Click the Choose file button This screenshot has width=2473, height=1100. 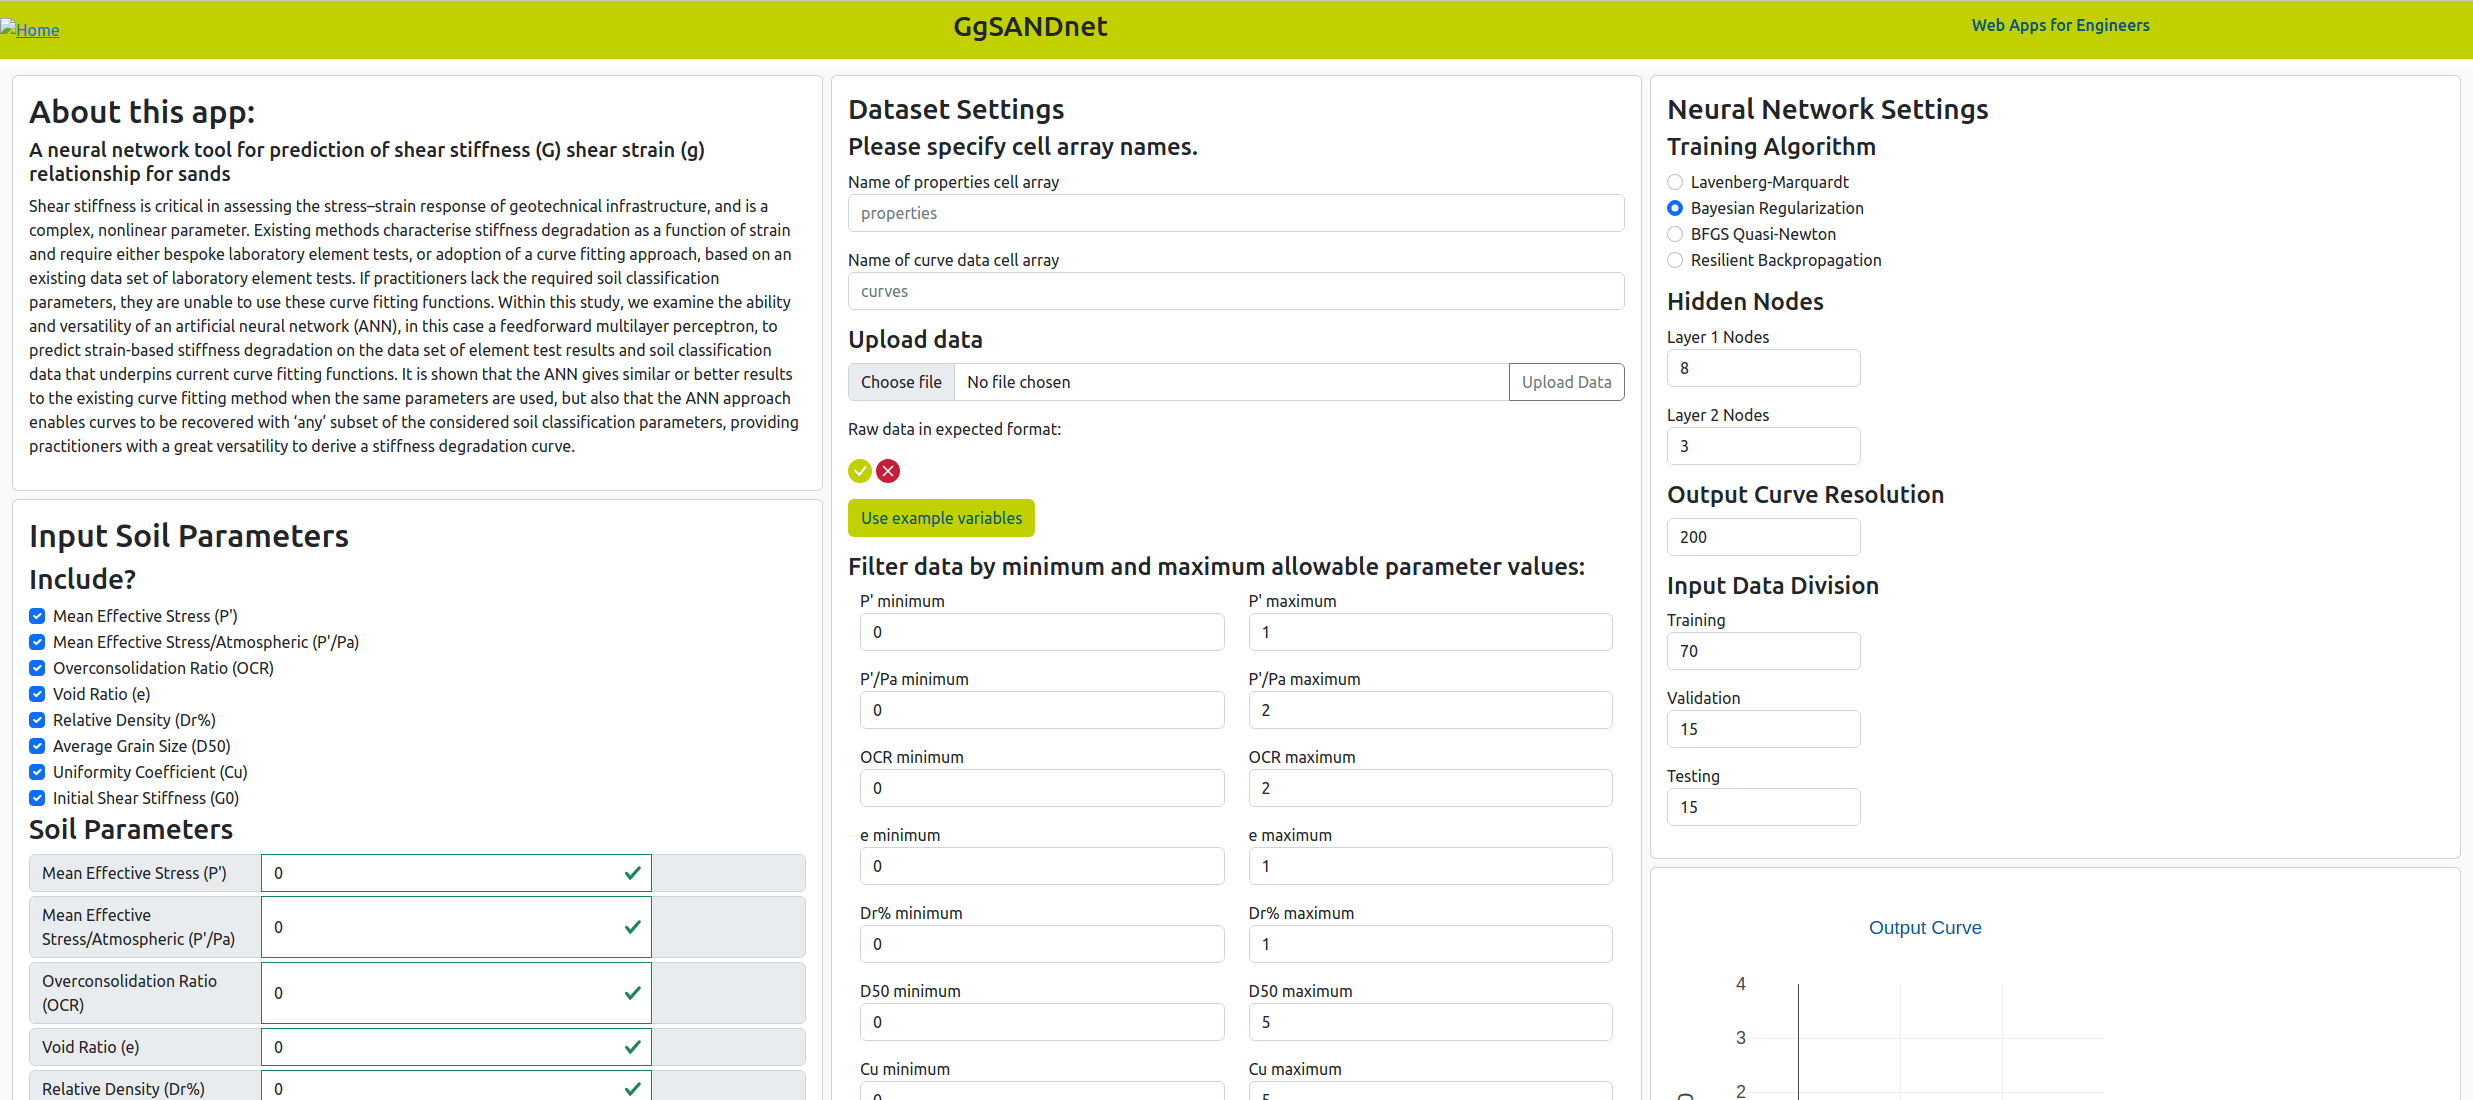tap(901, 382)
